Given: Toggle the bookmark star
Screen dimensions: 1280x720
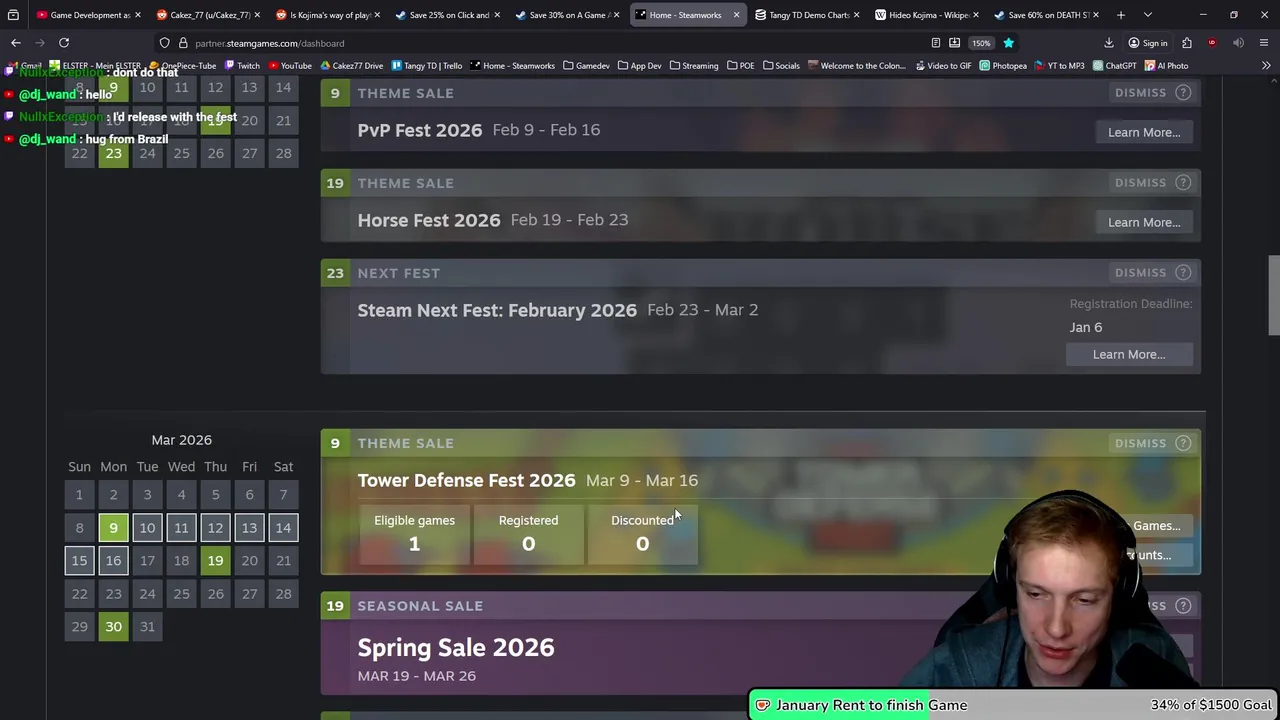Looking at the screenshot, I should (x=1008, y=43).
